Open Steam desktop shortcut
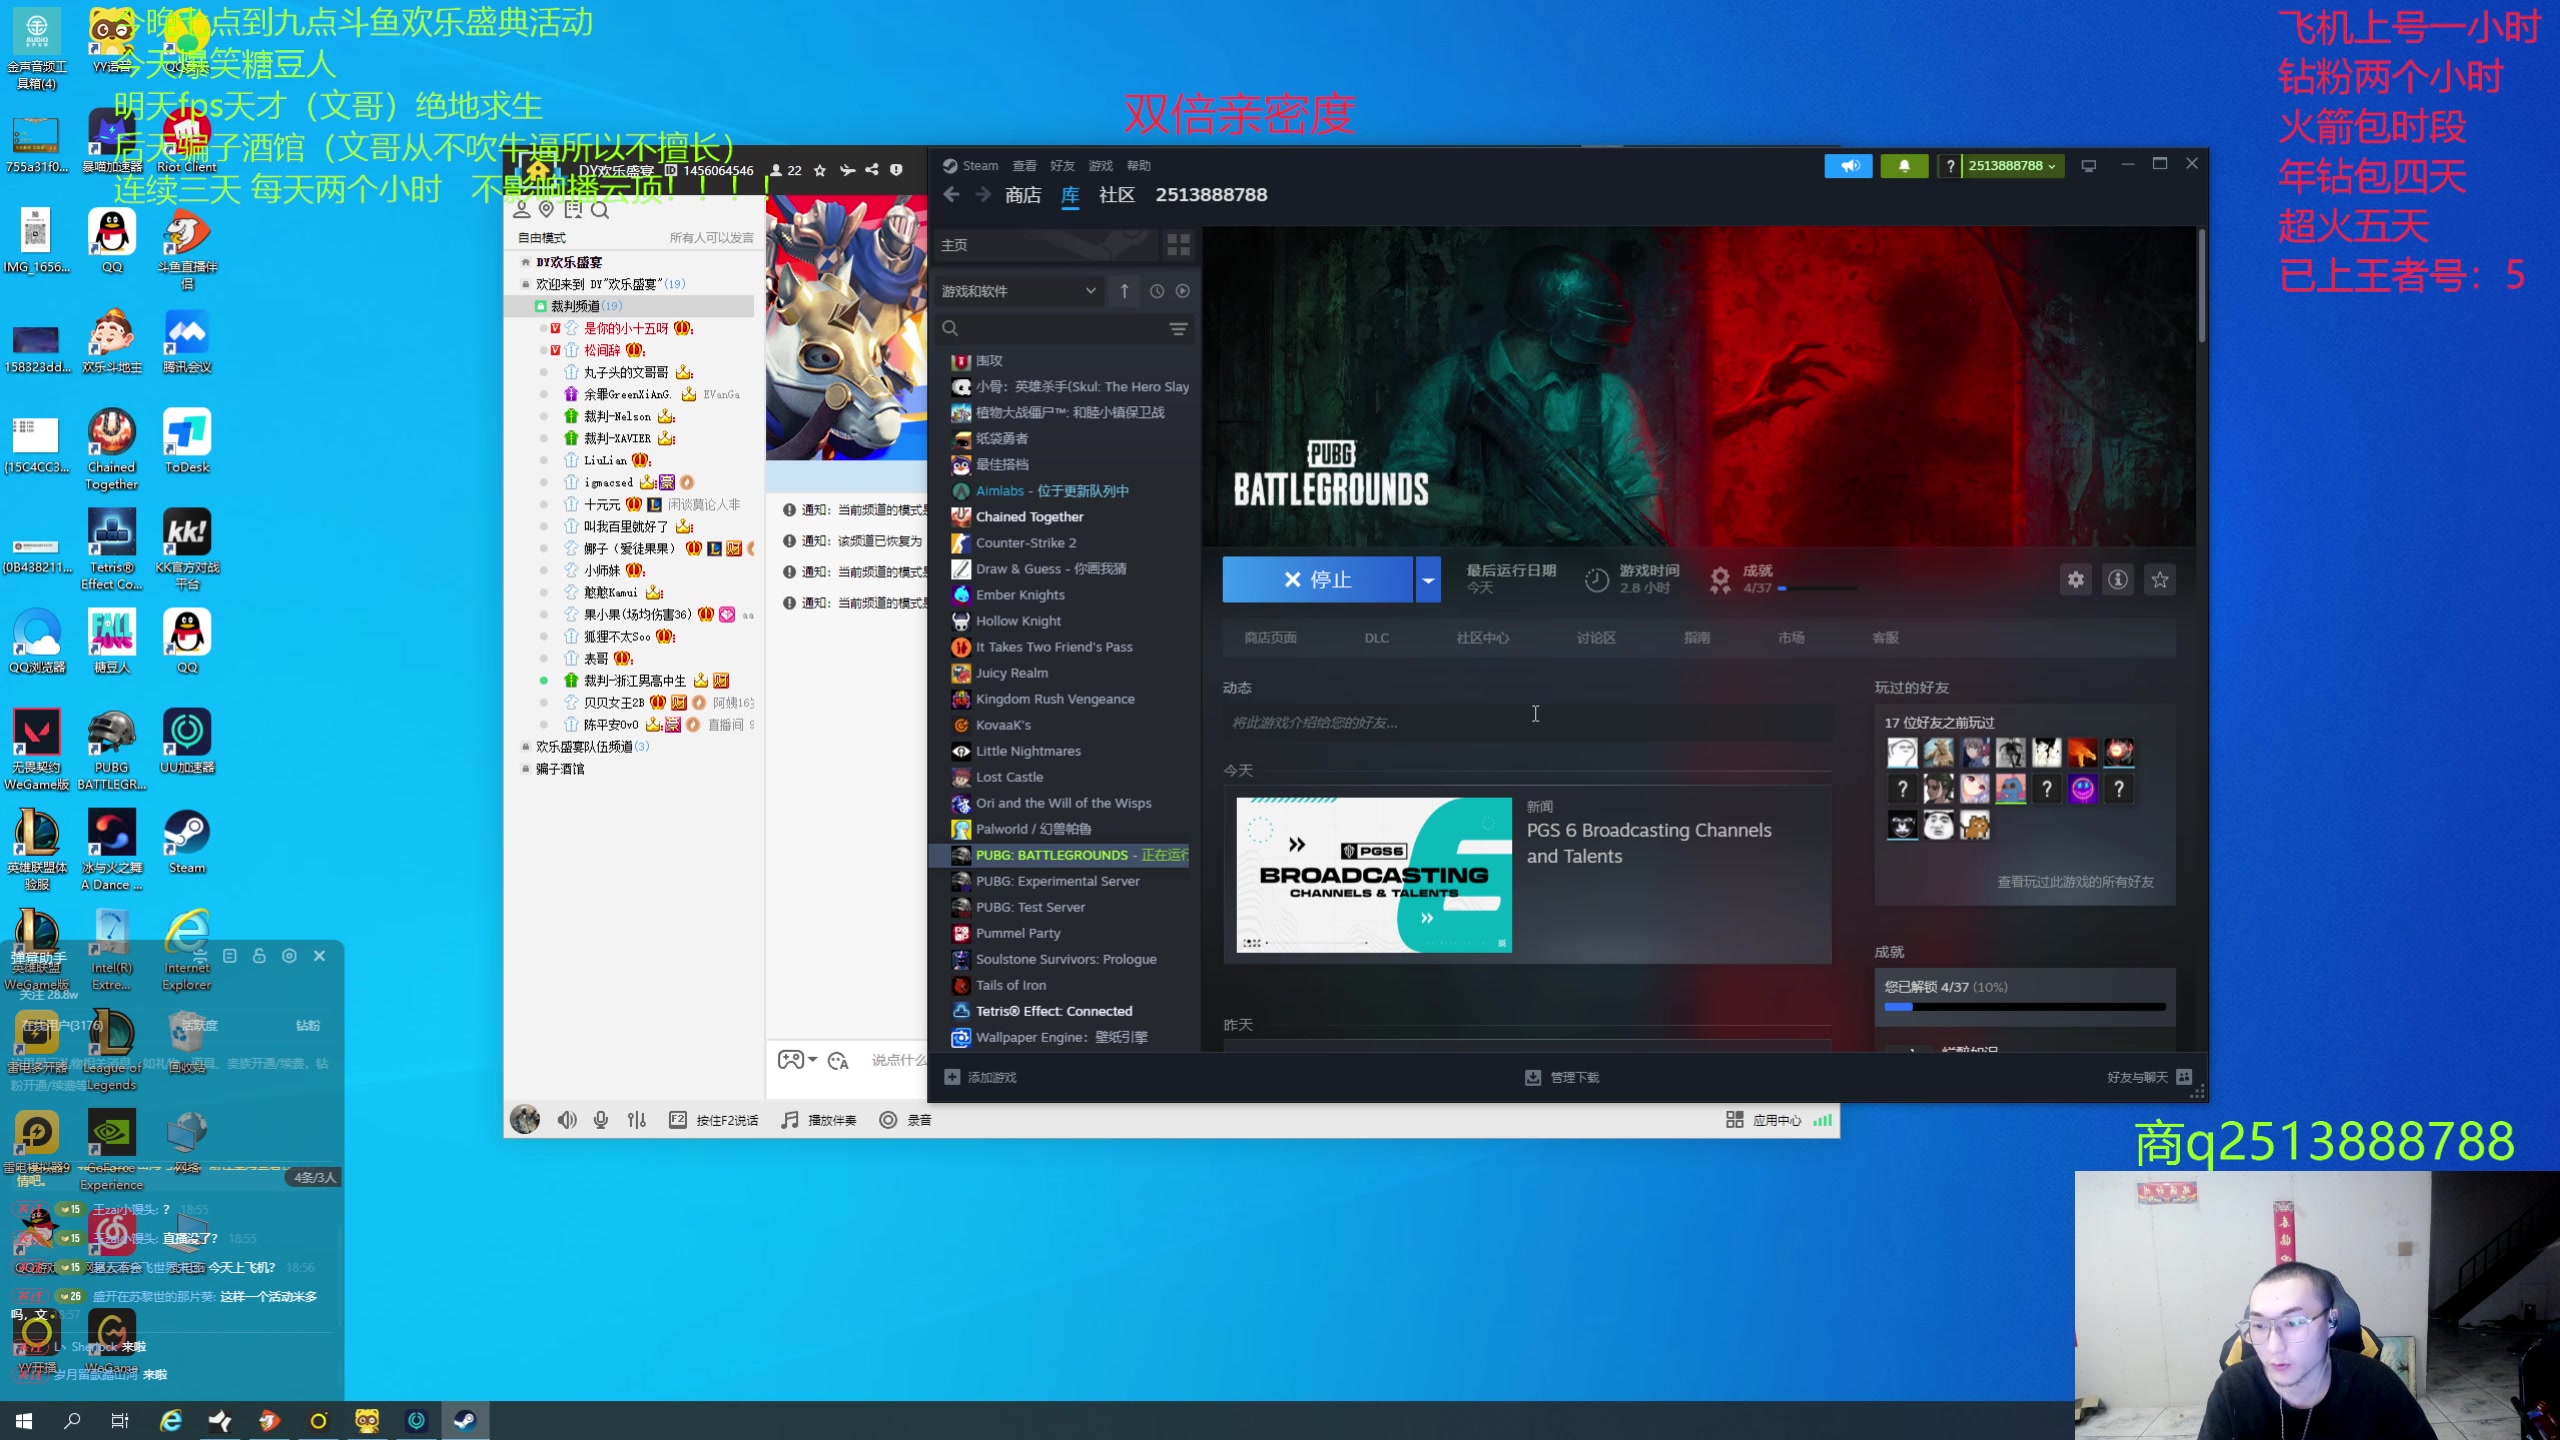Viewport: 2560px width, 1440px height. [x=187, y=842]
